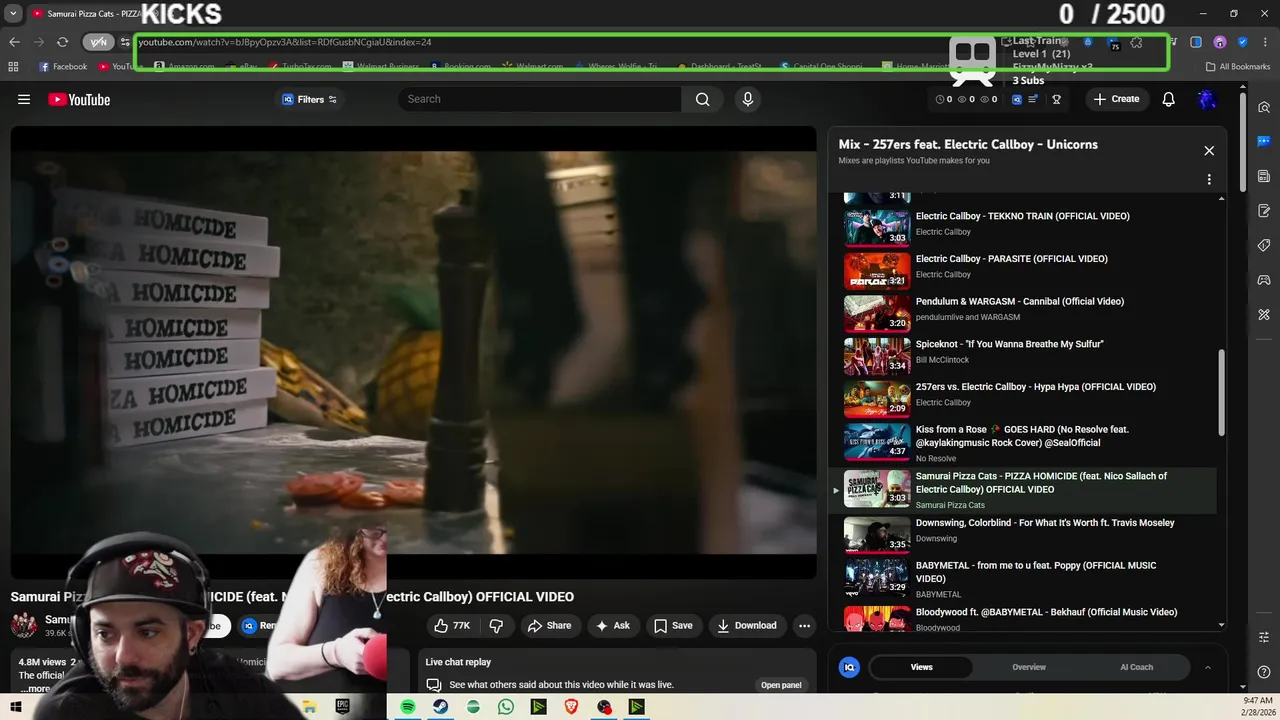Download the video
Screen dimensions: 1280x720
click(747, 626)
